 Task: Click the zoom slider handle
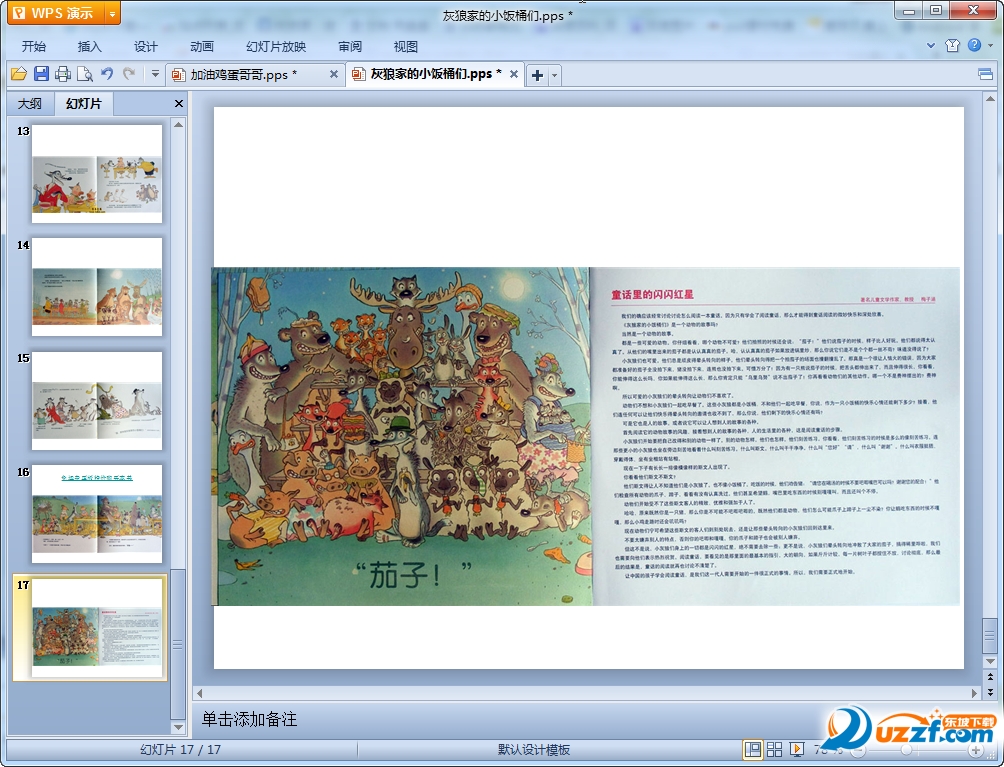coord(906,749)
